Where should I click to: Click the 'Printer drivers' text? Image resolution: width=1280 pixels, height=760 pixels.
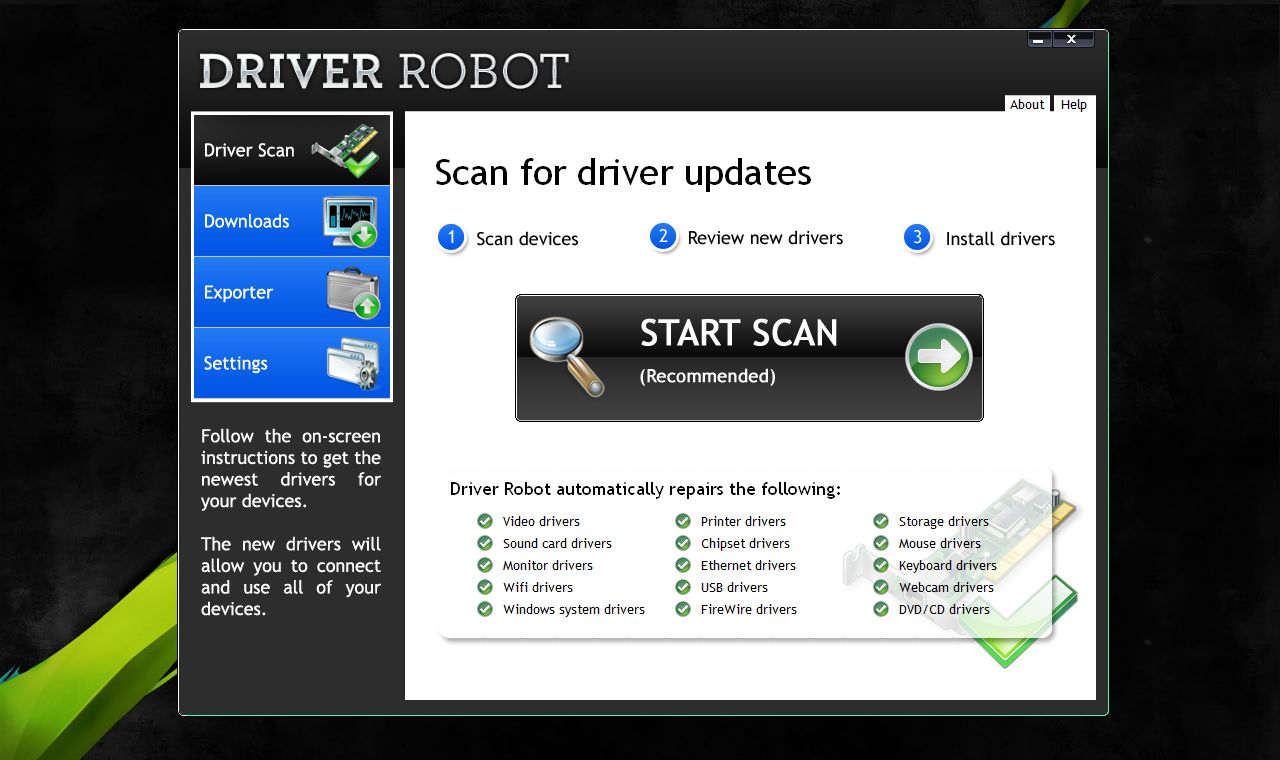(x=743, y=521)
